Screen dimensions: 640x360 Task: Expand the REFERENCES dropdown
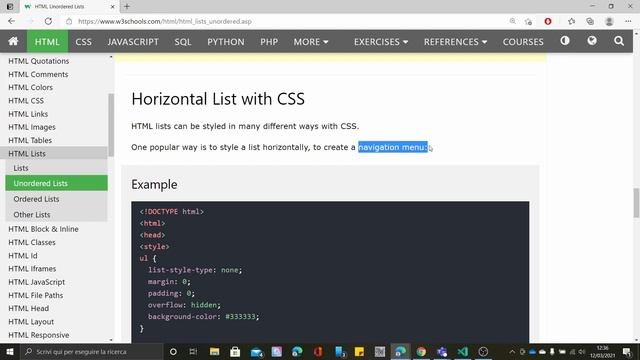point(455,42)
